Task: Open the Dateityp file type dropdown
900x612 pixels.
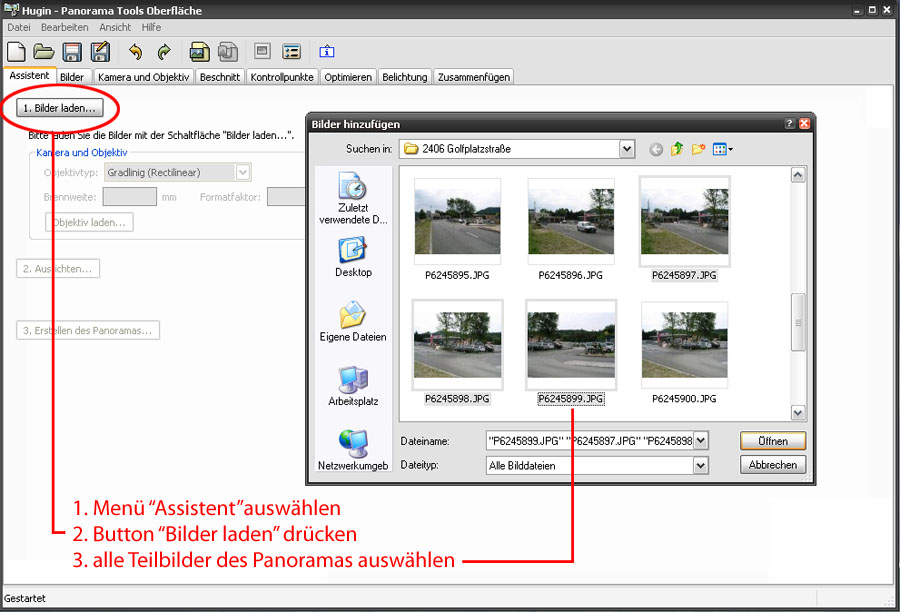Action: 700,465
